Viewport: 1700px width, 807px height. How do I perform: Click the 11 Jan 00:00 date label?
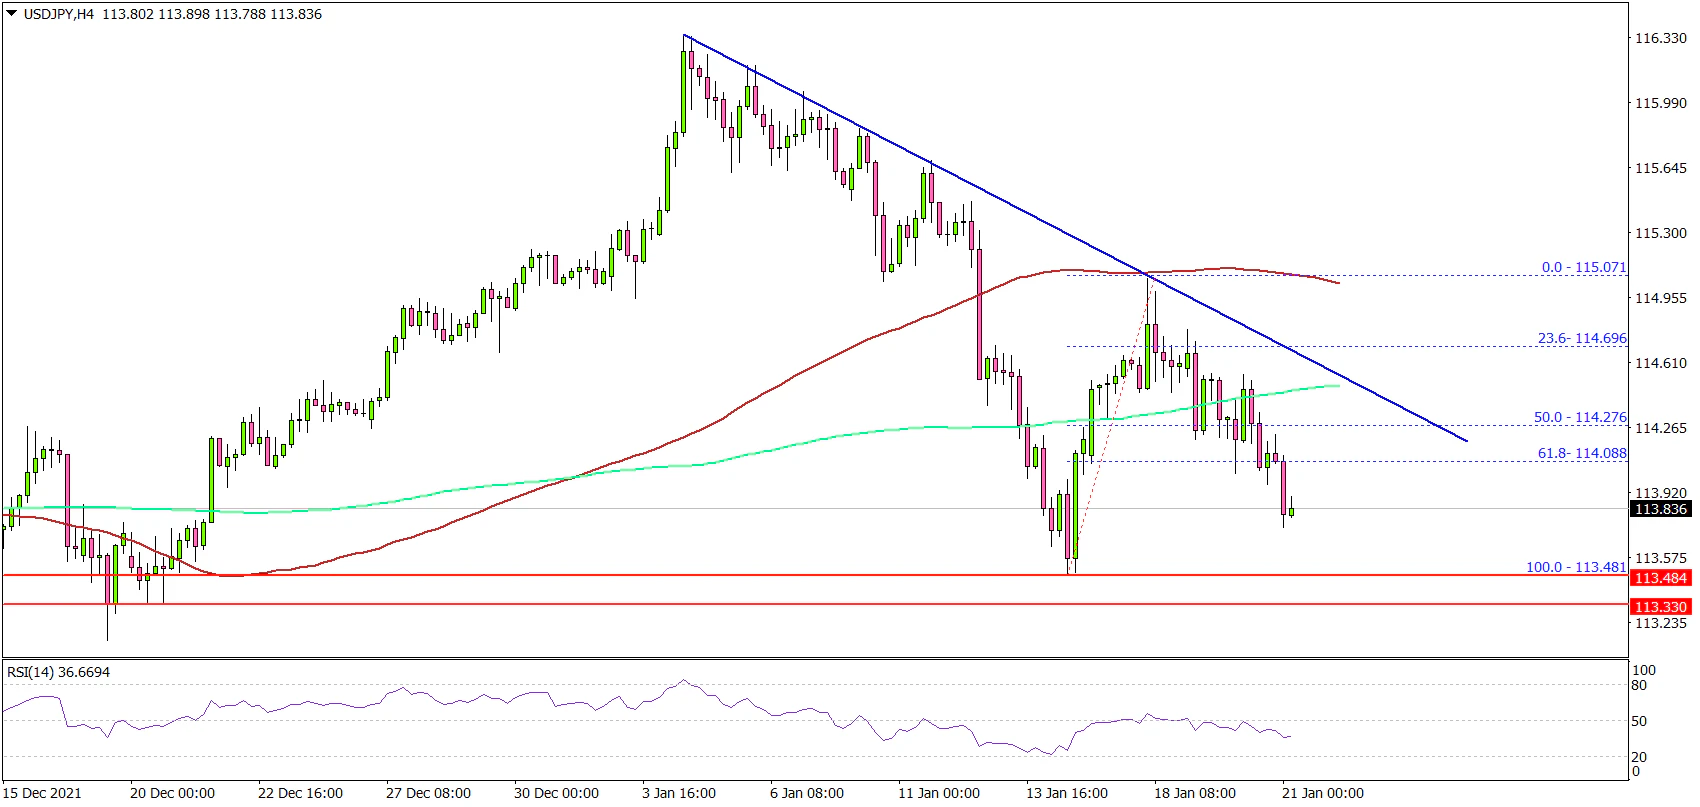(938, 793)
